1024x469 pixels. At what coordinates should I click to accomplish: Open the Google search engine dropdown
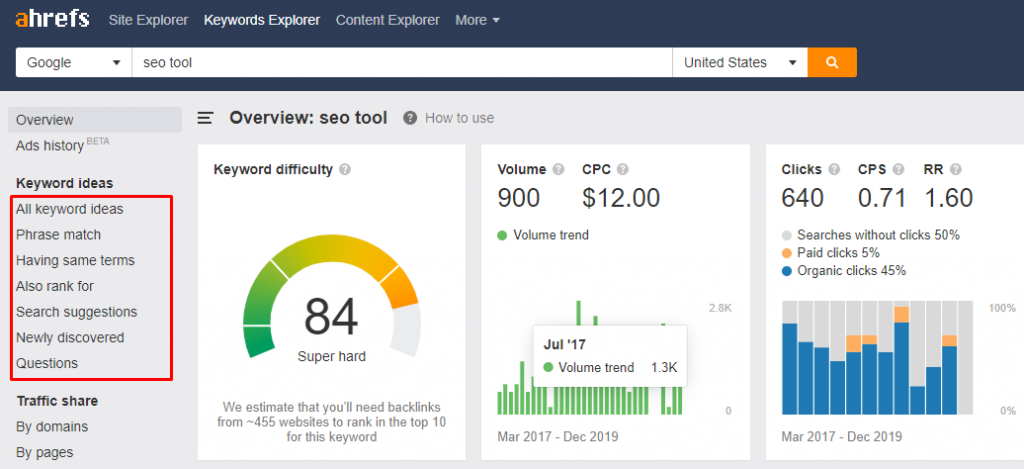pos(74,63)
